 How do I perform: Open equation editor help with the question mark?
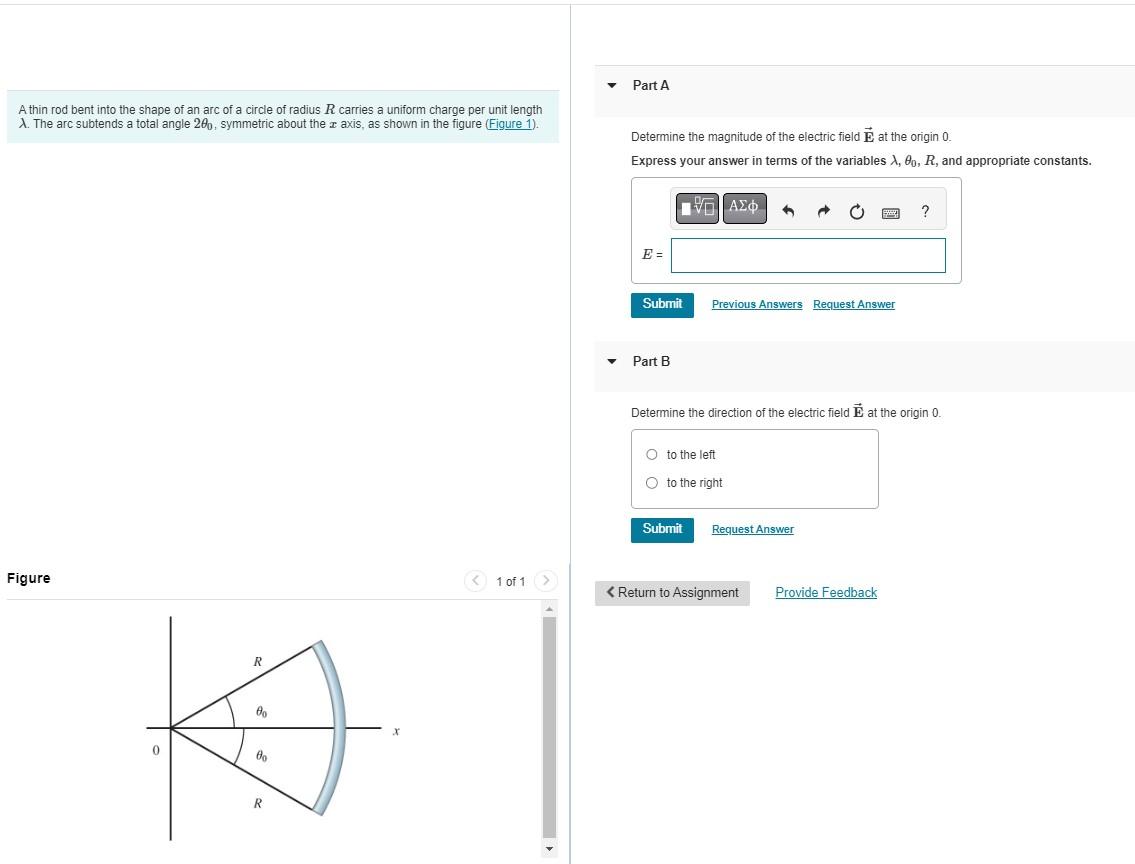coord(924,211)
